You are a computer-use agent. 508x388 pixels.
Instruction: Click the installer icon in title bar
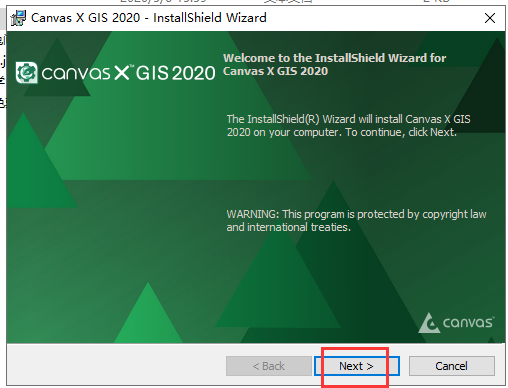click(x=18, y=18)
